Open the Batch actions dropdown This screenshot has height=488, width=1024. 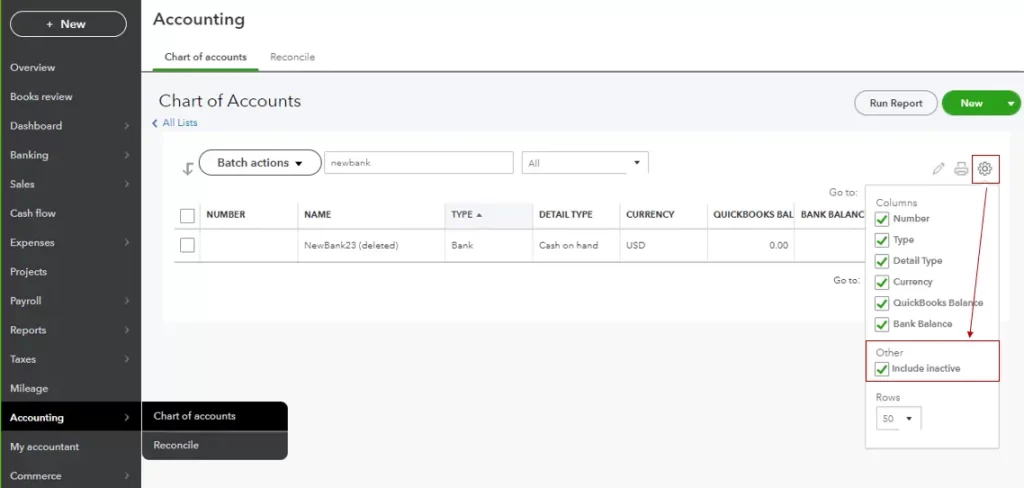[260, 163]
